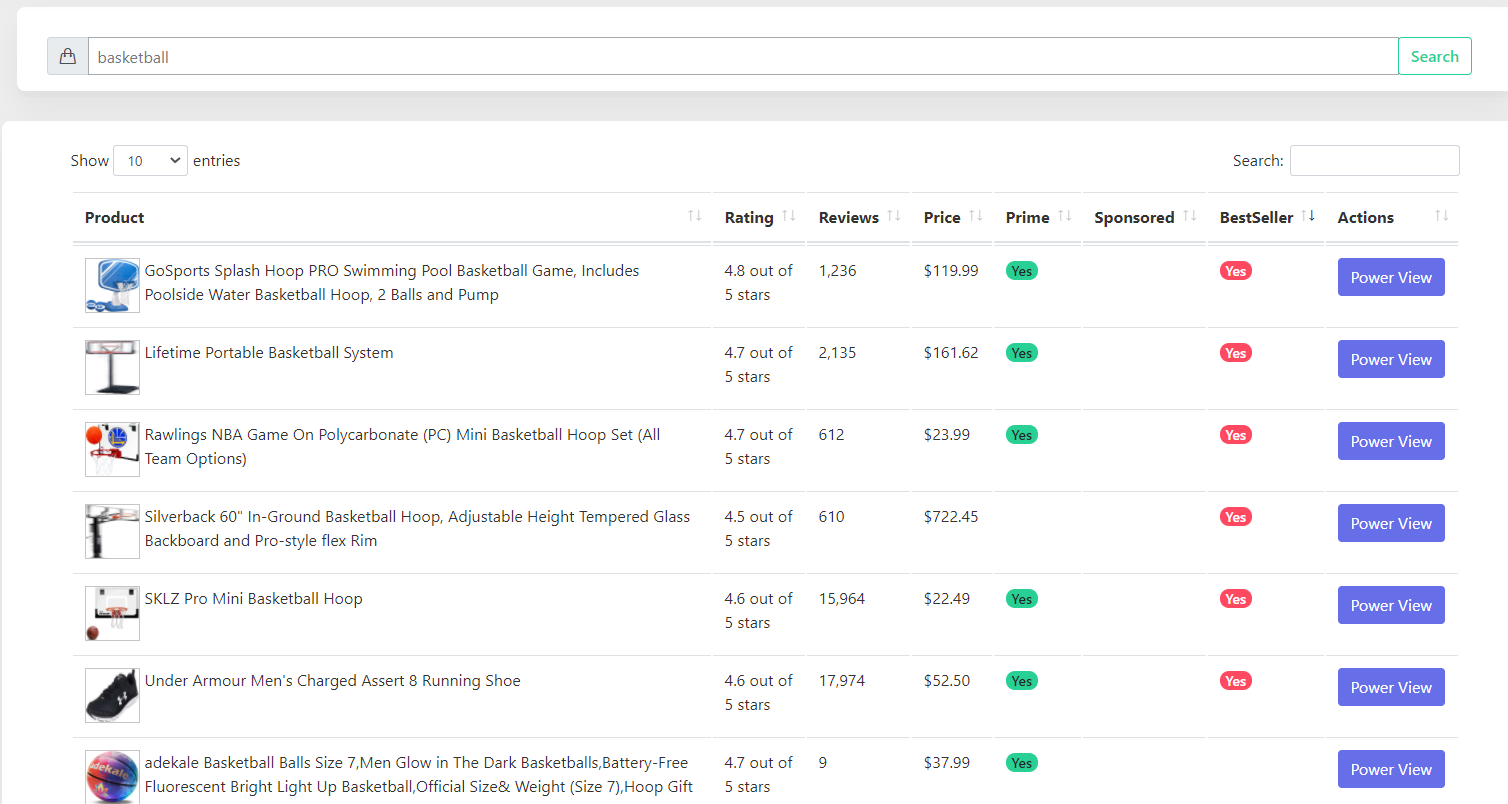The image size is (1508, 804).
Task: Click the shopping bag icon beside search box
Action: pos(68,57)
